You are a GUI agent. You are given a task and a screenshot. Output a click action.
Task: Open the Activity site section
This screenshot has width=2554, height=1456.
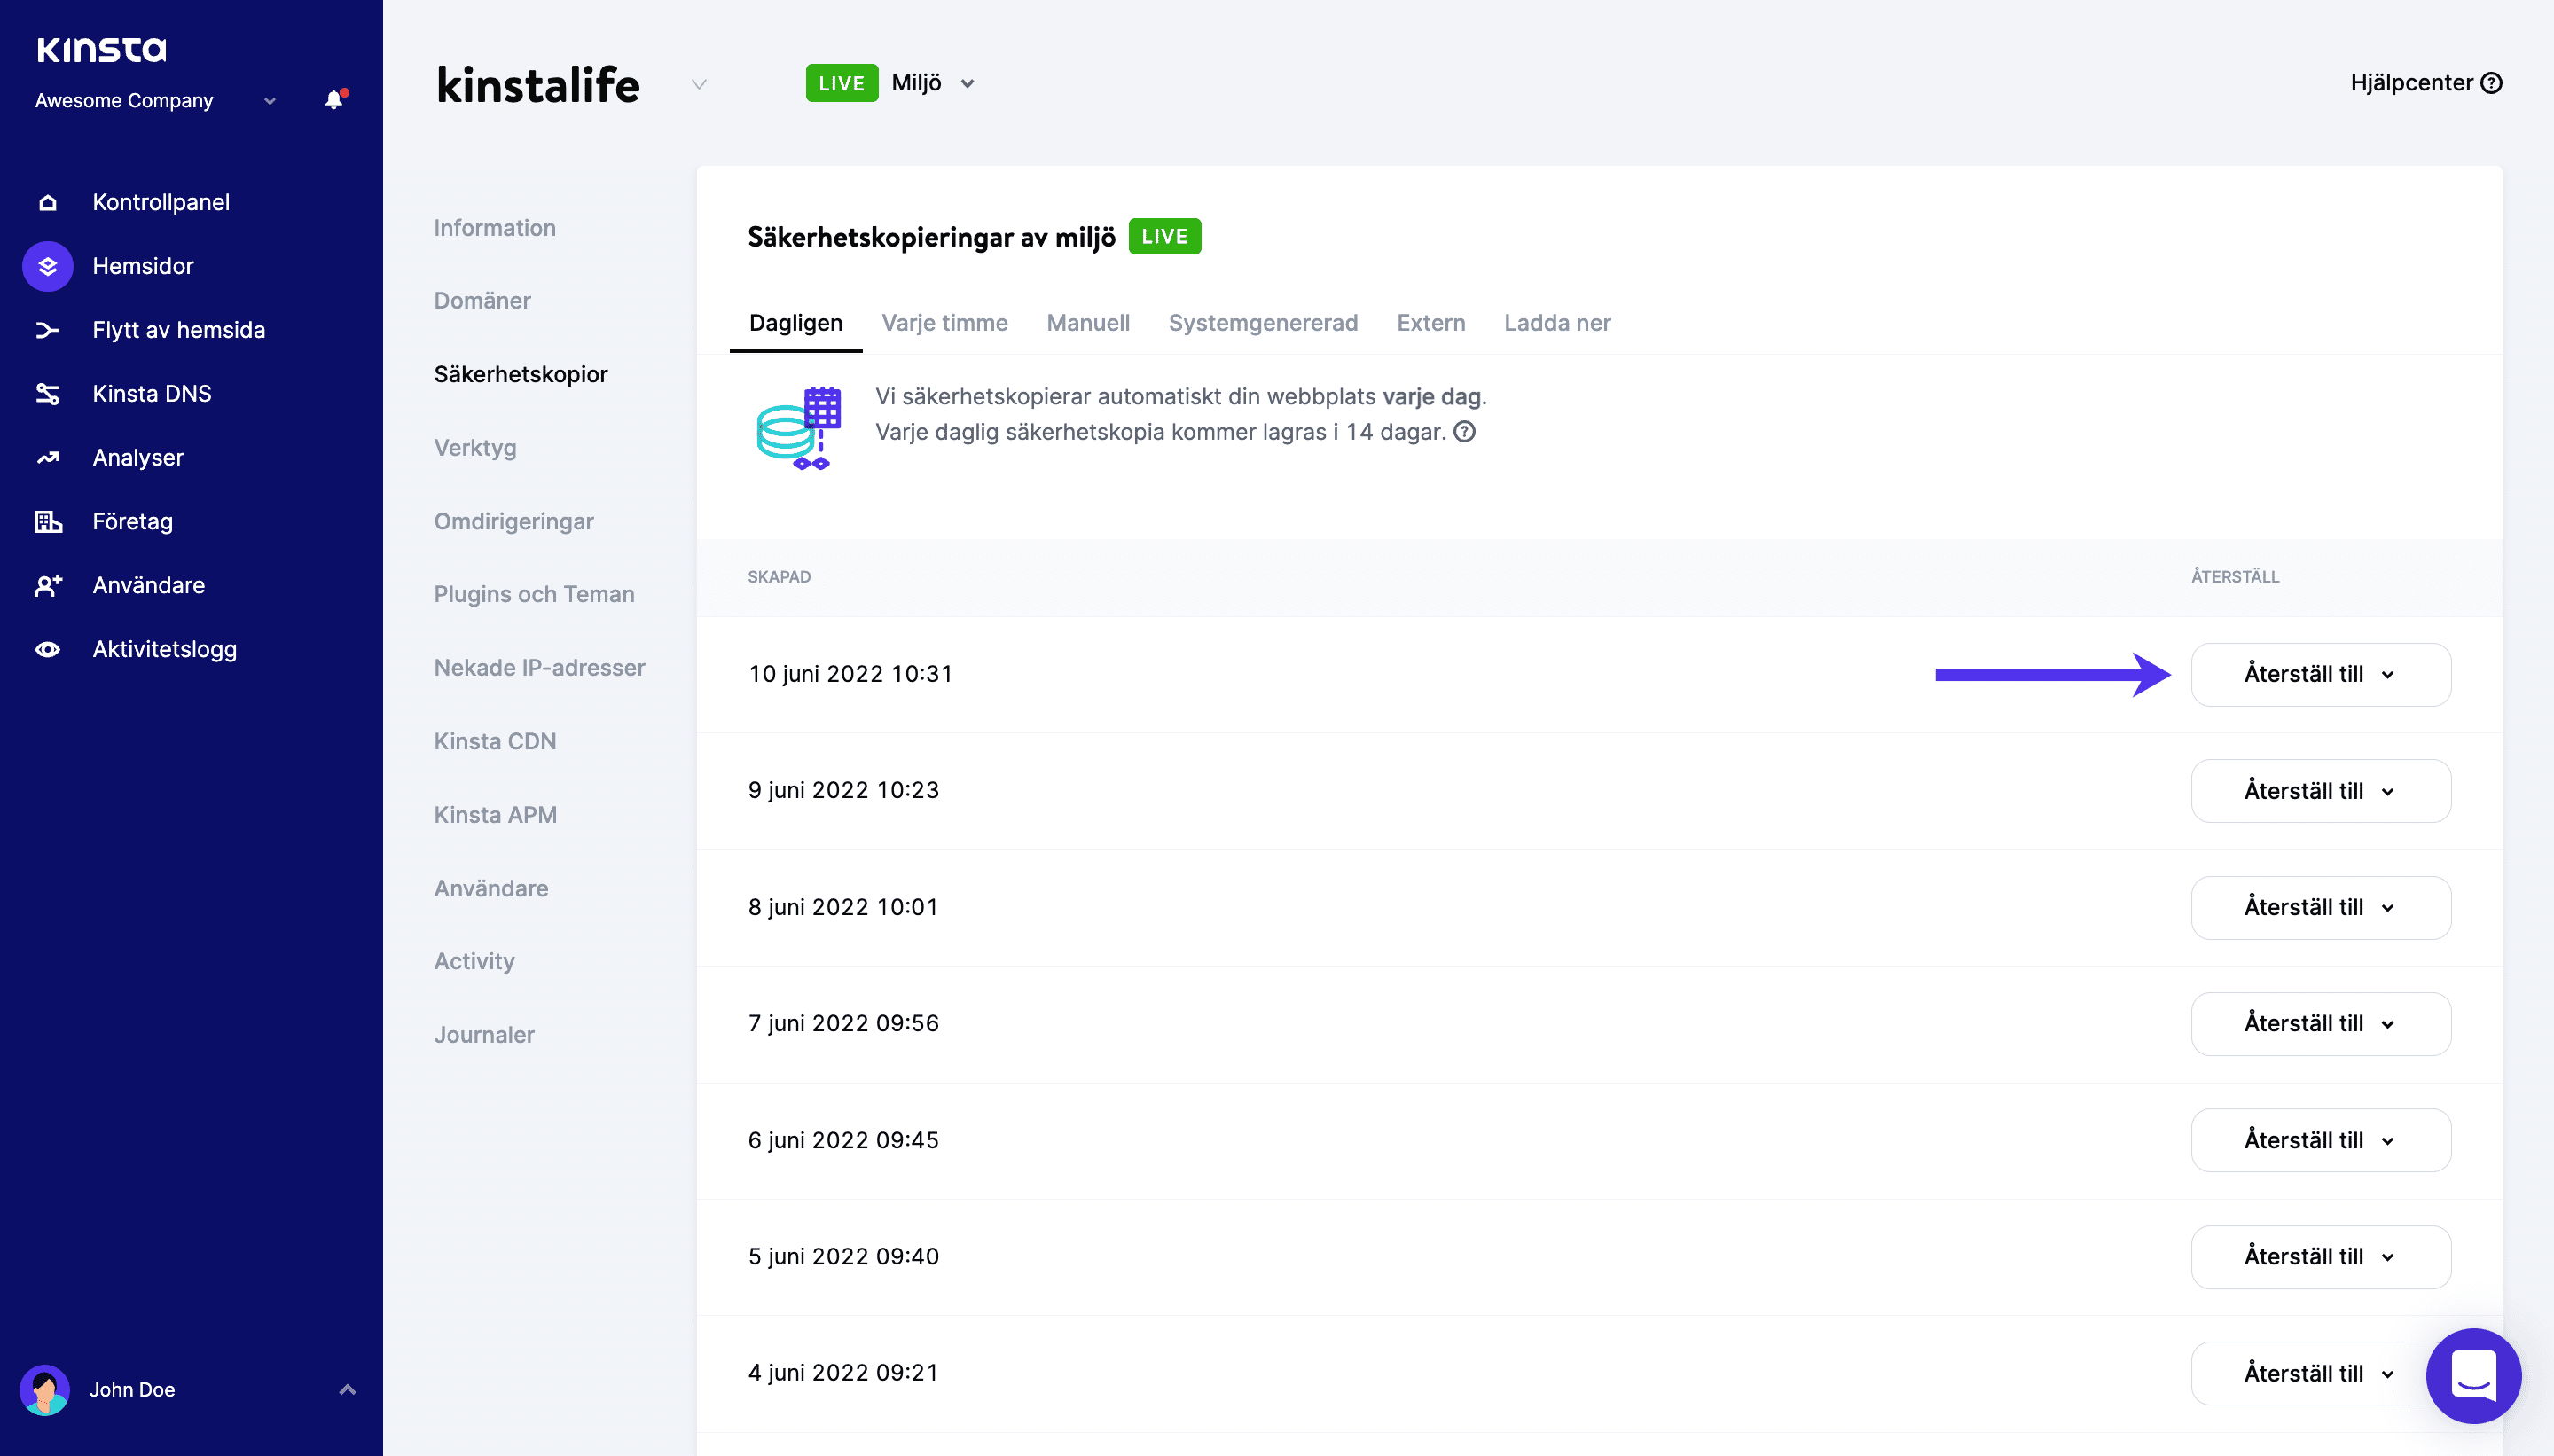(474, 961)
